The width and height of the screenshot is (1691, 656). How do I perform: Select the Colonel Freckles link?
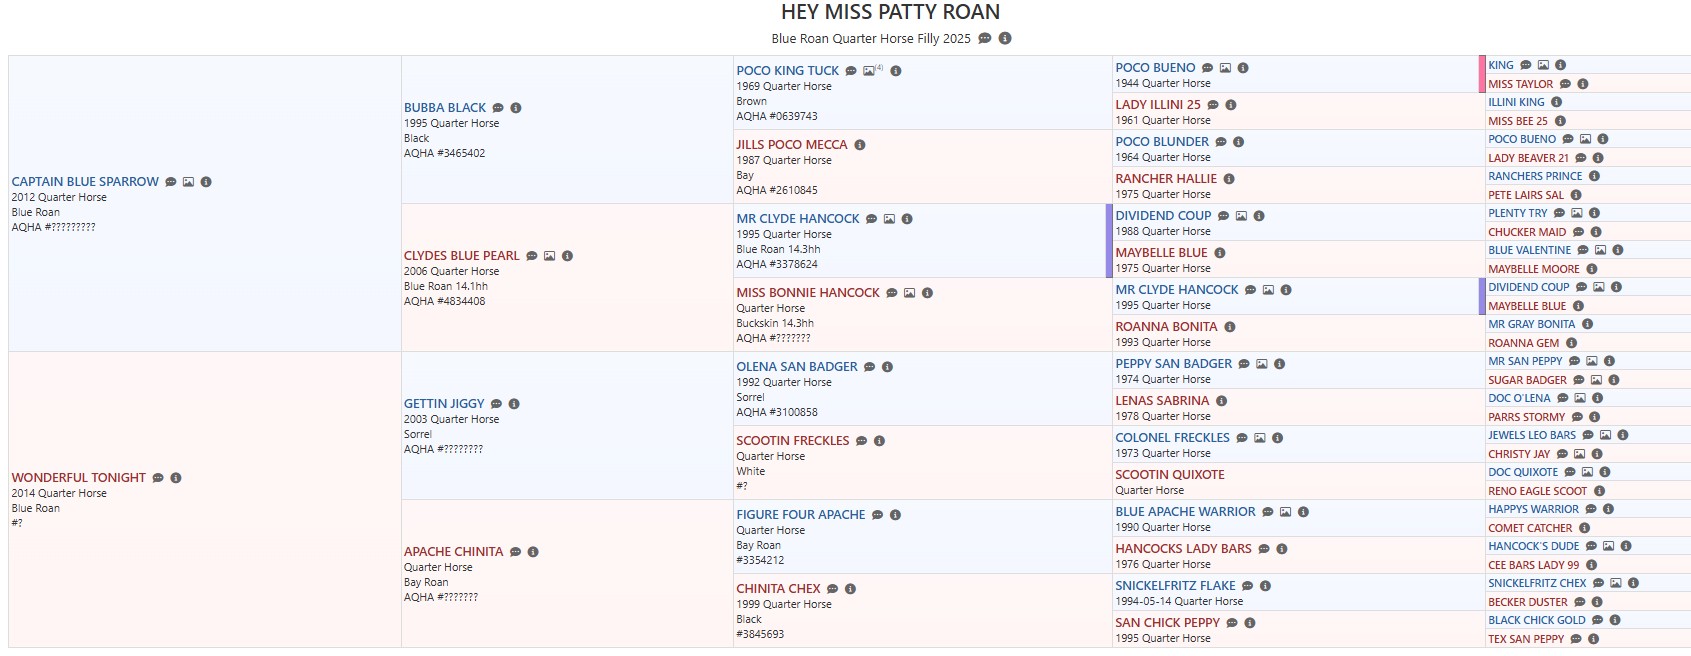pyautogui.click(x=1172, y=438)
